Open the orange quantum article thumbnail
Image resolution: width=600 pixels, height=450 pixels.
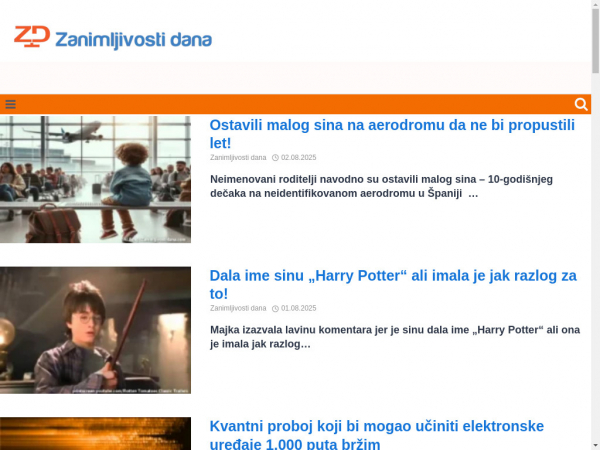point(95,434)
